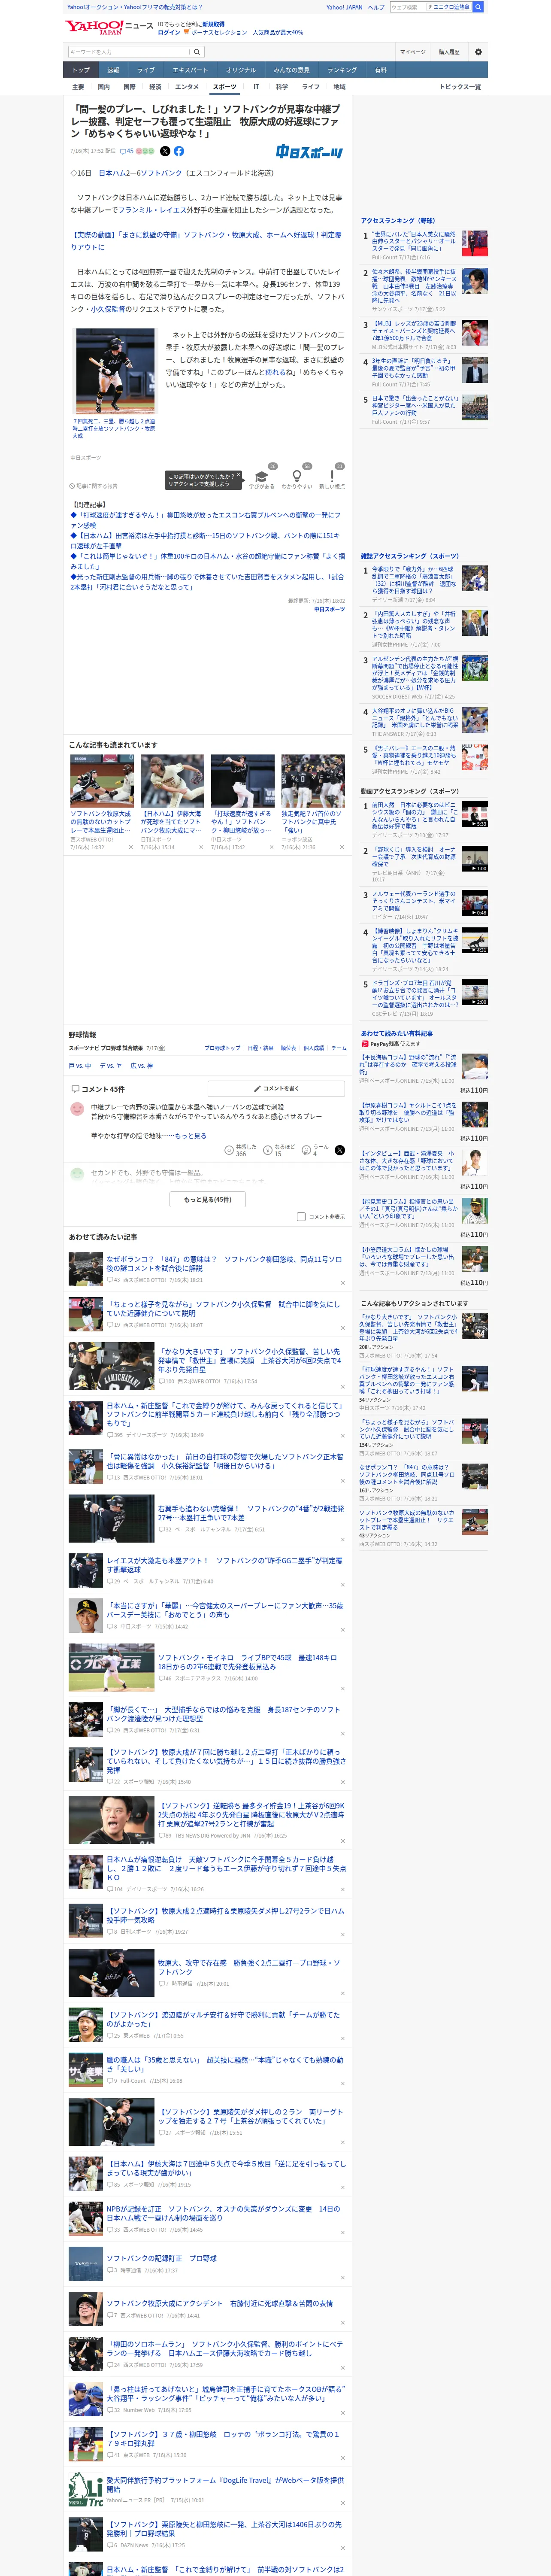The image size is (551, 2576).
Task: Open the 日程・結果 link
Action: 260,1048
